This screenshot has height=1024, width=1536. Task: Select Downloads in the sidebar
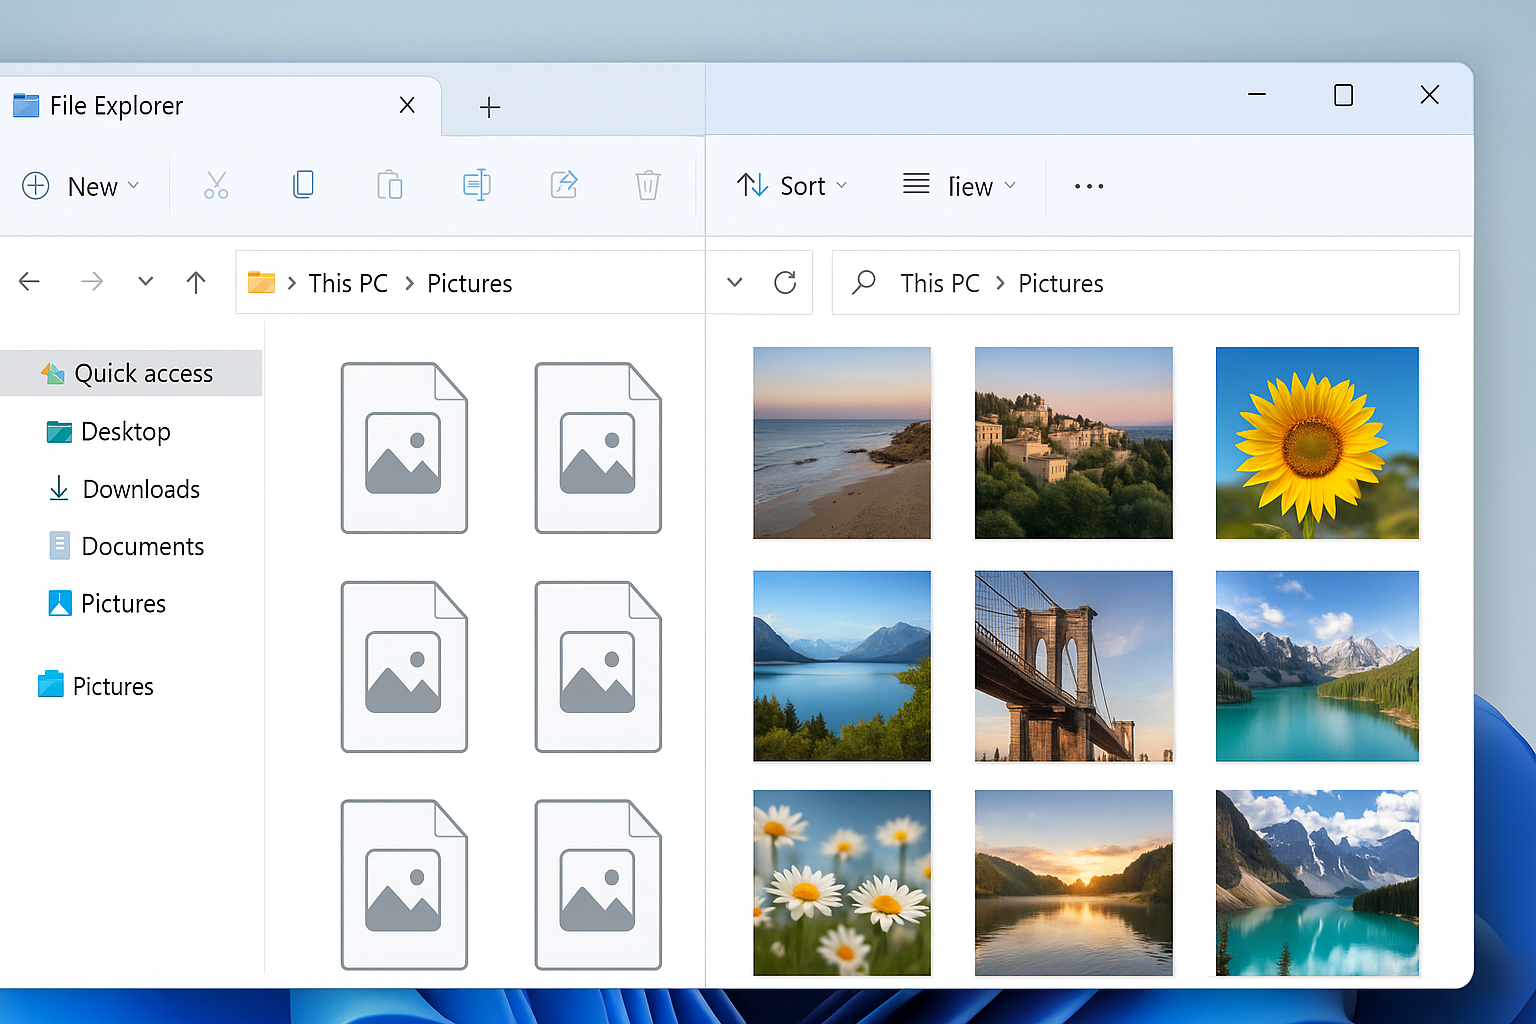[x=141, y=489]
